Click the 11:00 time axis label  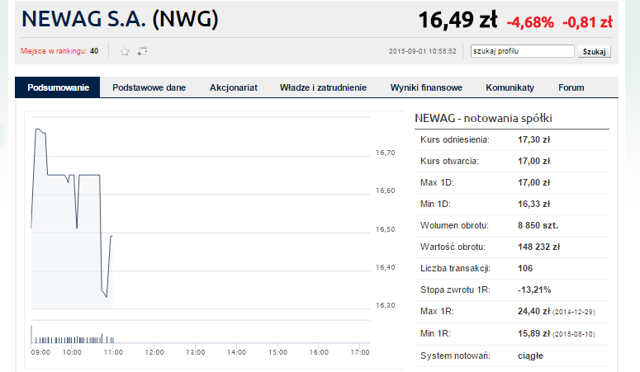(113, 352)
